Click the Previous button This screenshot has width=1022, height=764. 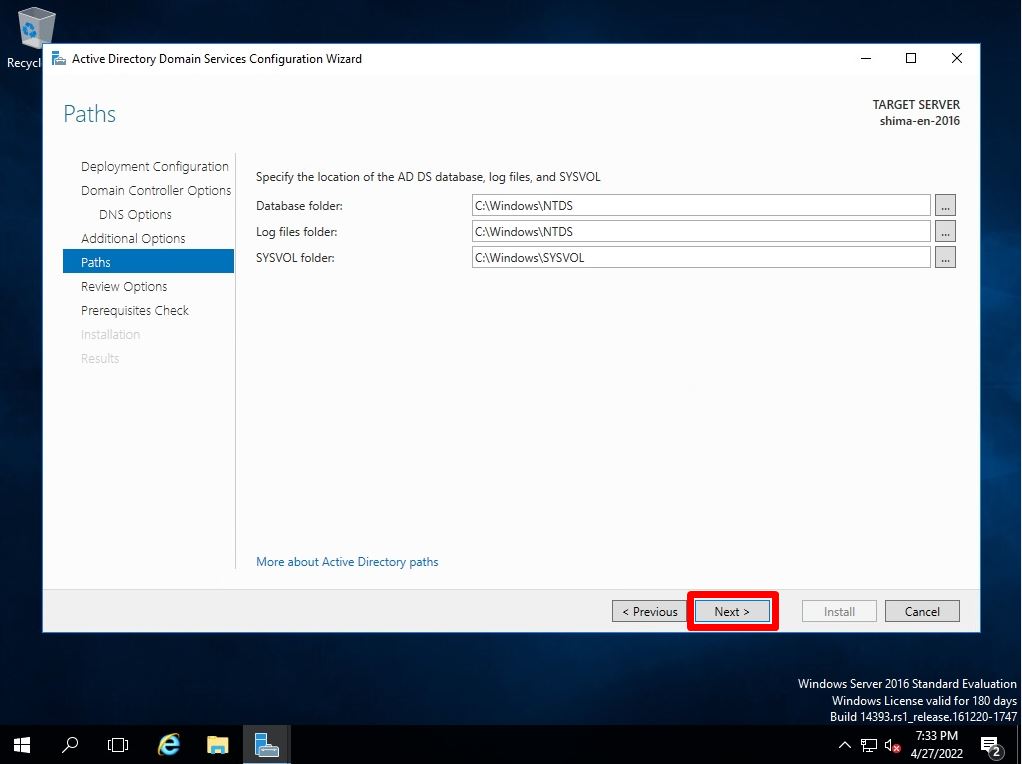(x=649, y=611)
